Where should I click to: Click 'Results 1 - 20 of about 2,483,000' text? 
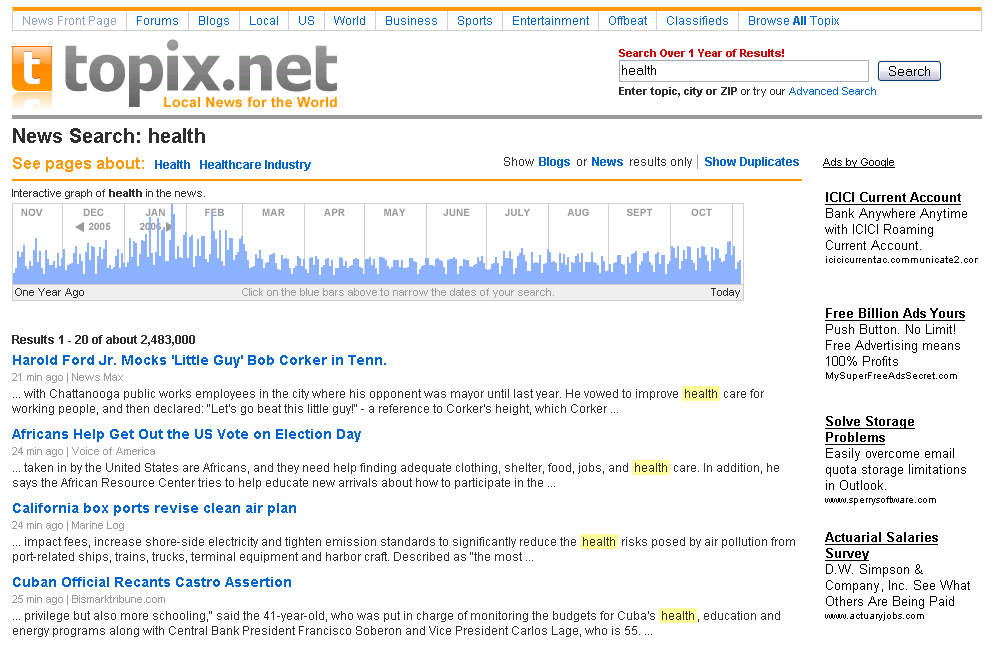coord(104,340)
